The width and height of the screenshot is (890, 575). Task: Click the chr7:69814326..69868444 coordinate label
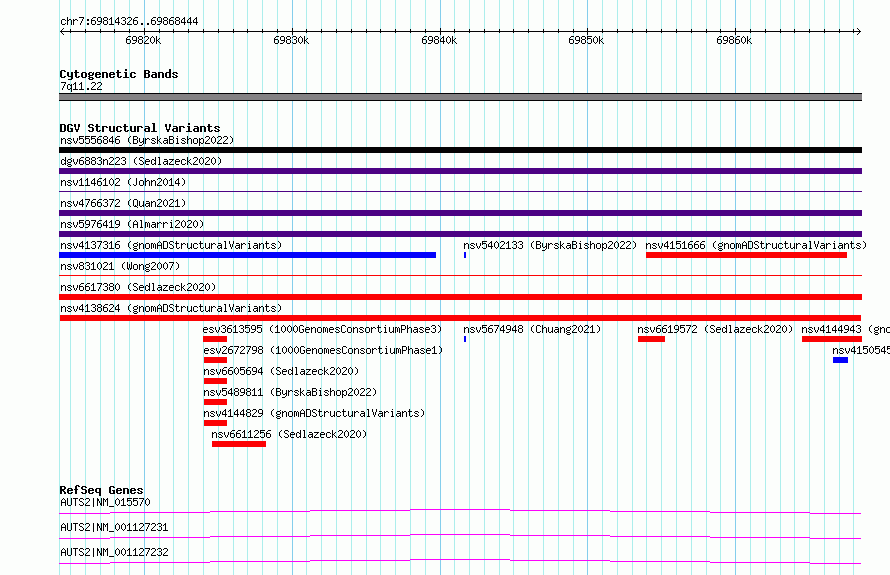coord(129,22)
